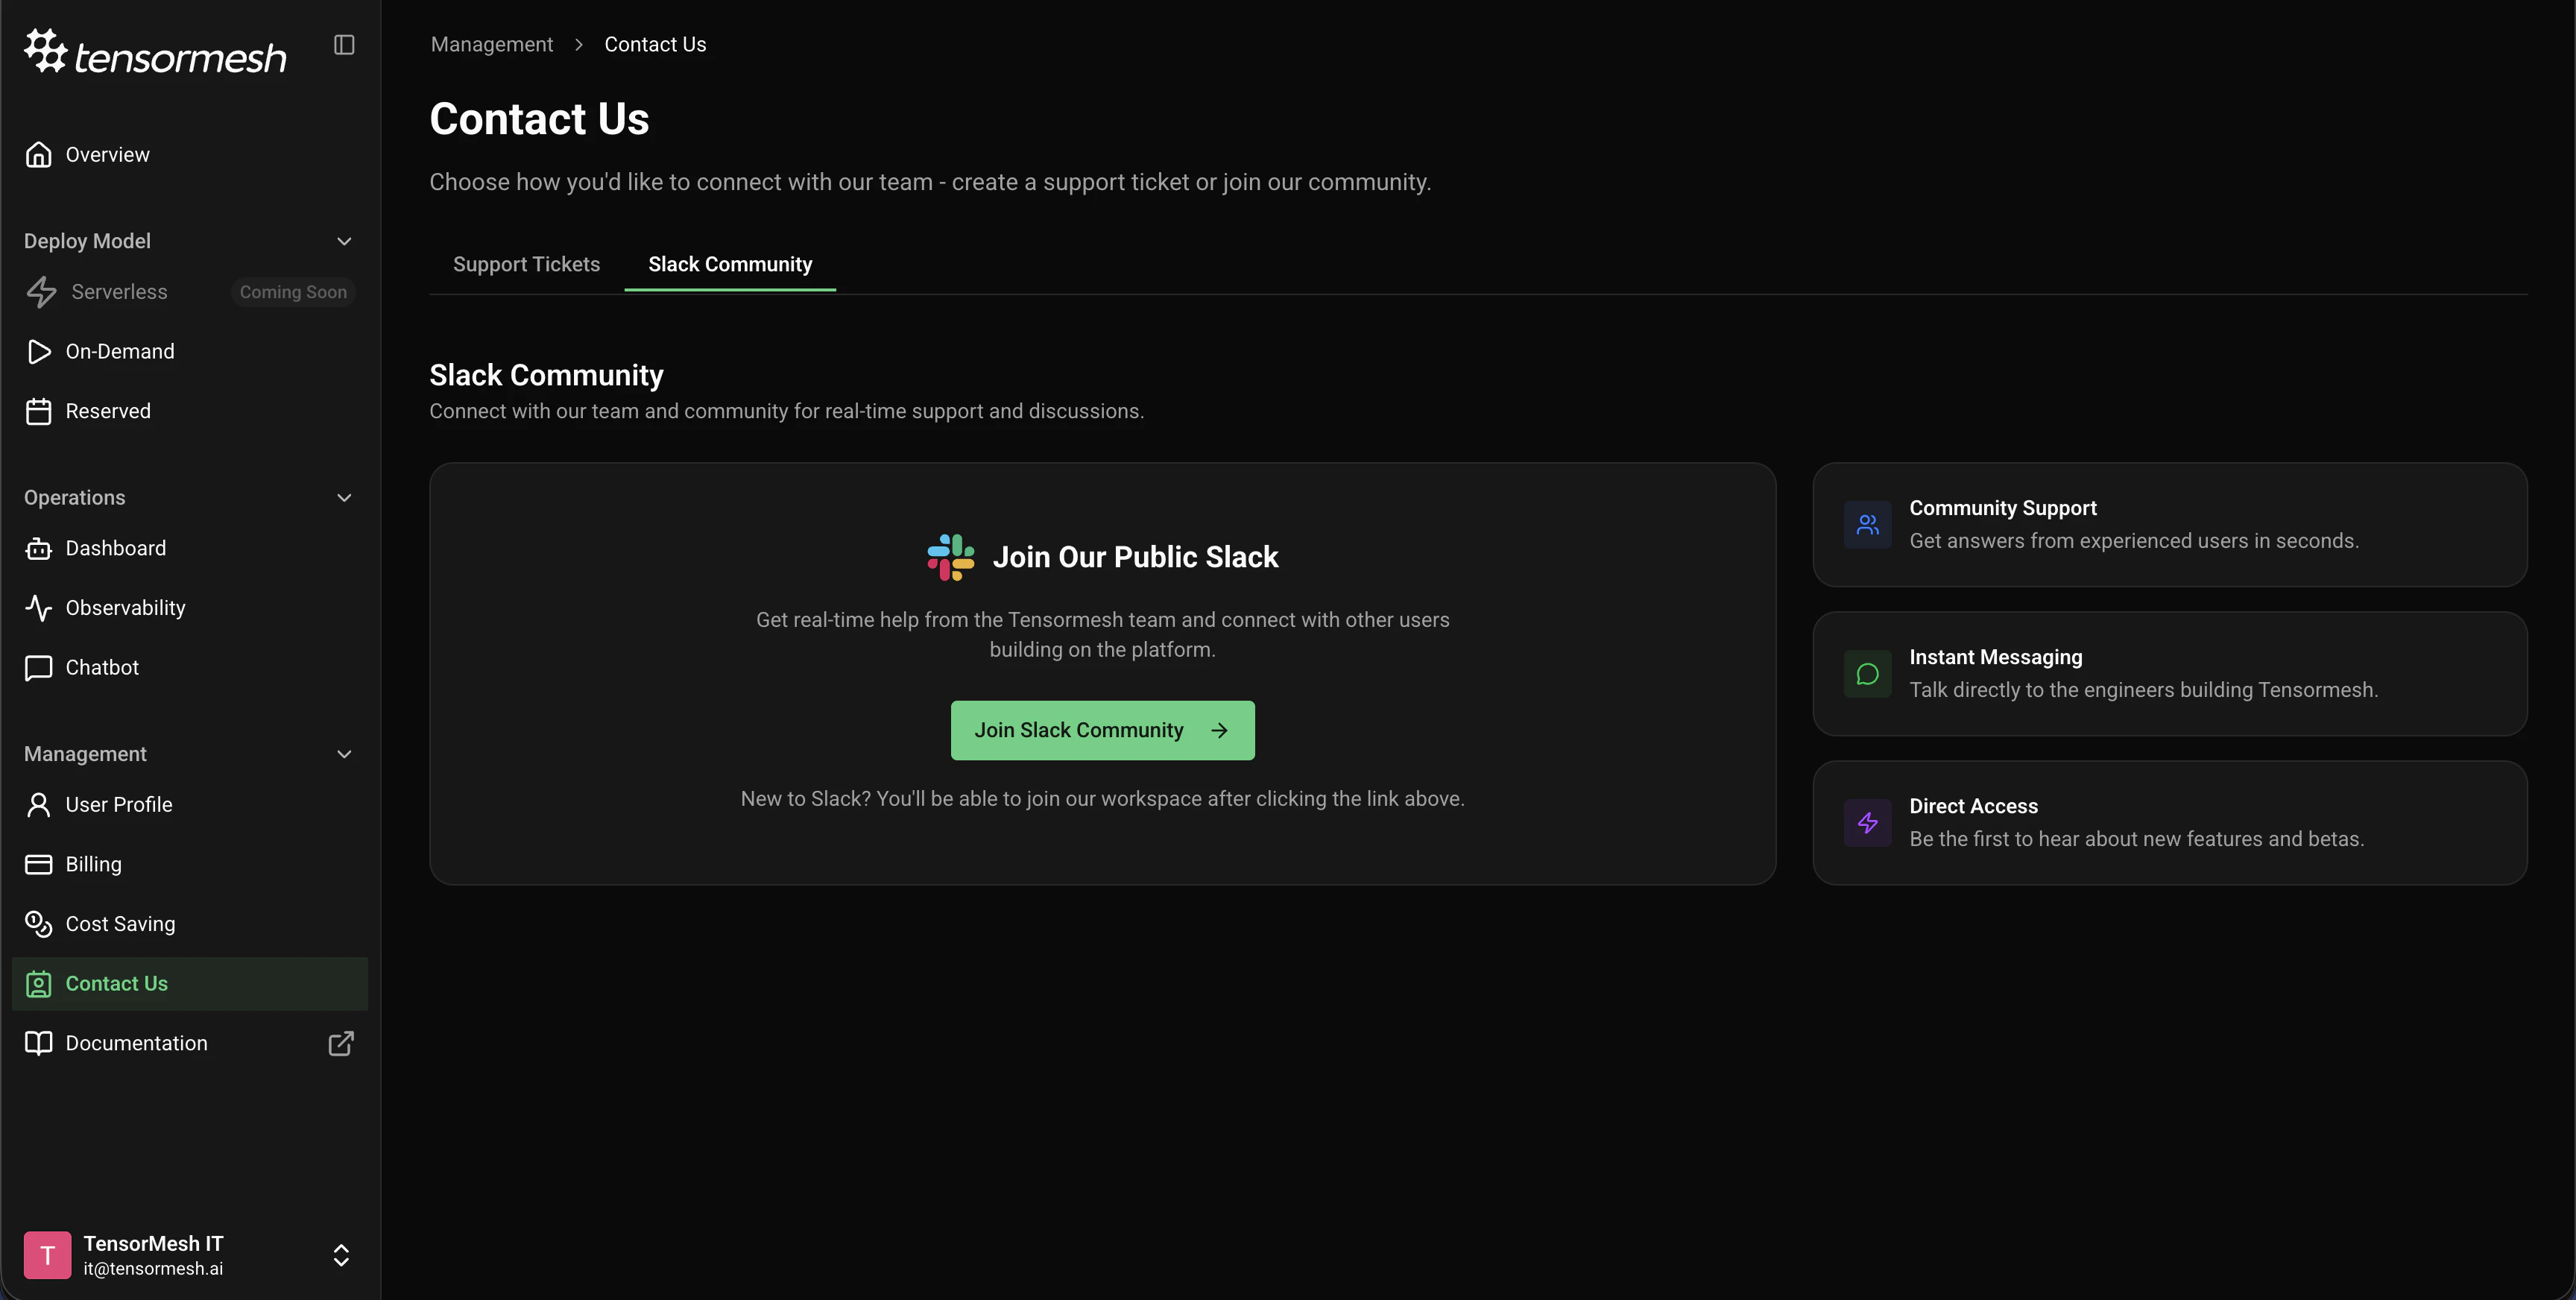This screenshot has width=2576, height=1300.
Task: Open Dashboard via its bot icon
Action: tap(39, 549)
